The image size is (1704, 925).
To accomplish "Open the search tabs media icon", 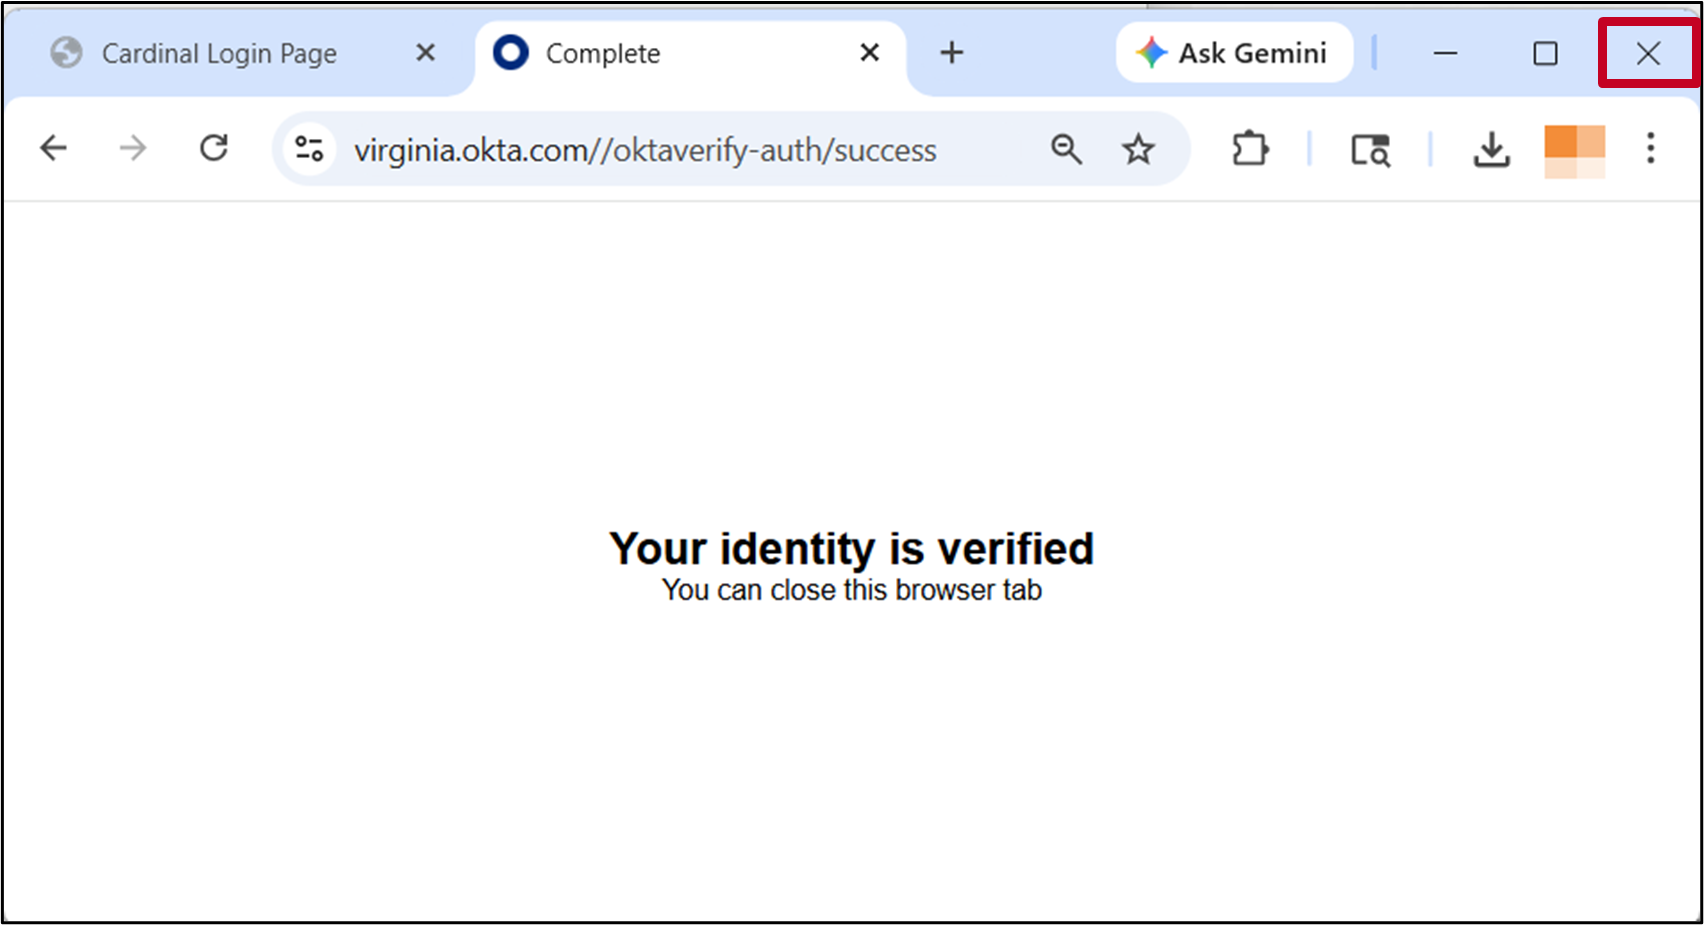I will (x=1370, y=149).
